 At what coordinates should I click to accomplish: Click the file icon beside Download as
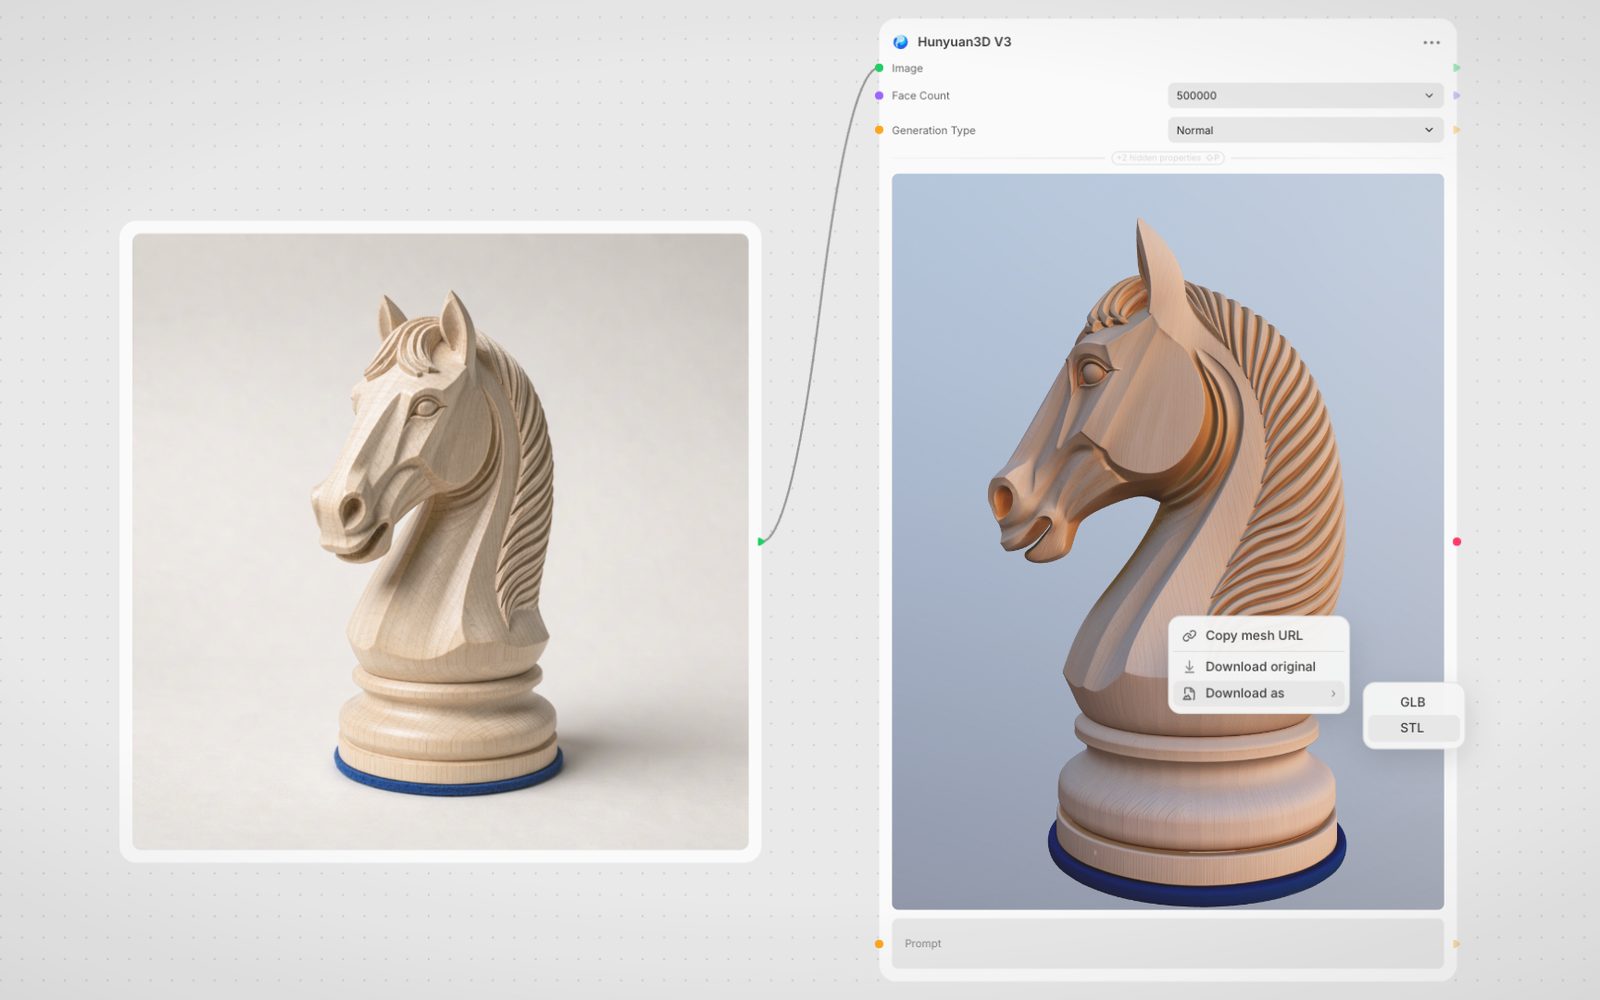[x=1189, y=694]
